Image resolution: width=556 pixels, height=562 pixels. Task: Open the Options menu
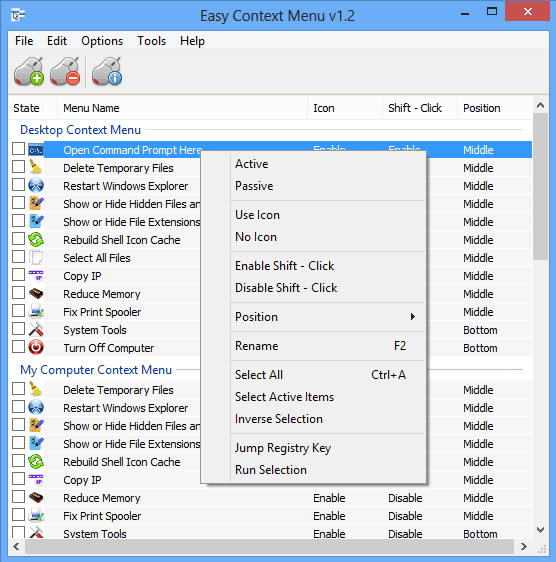coord(102,41)
